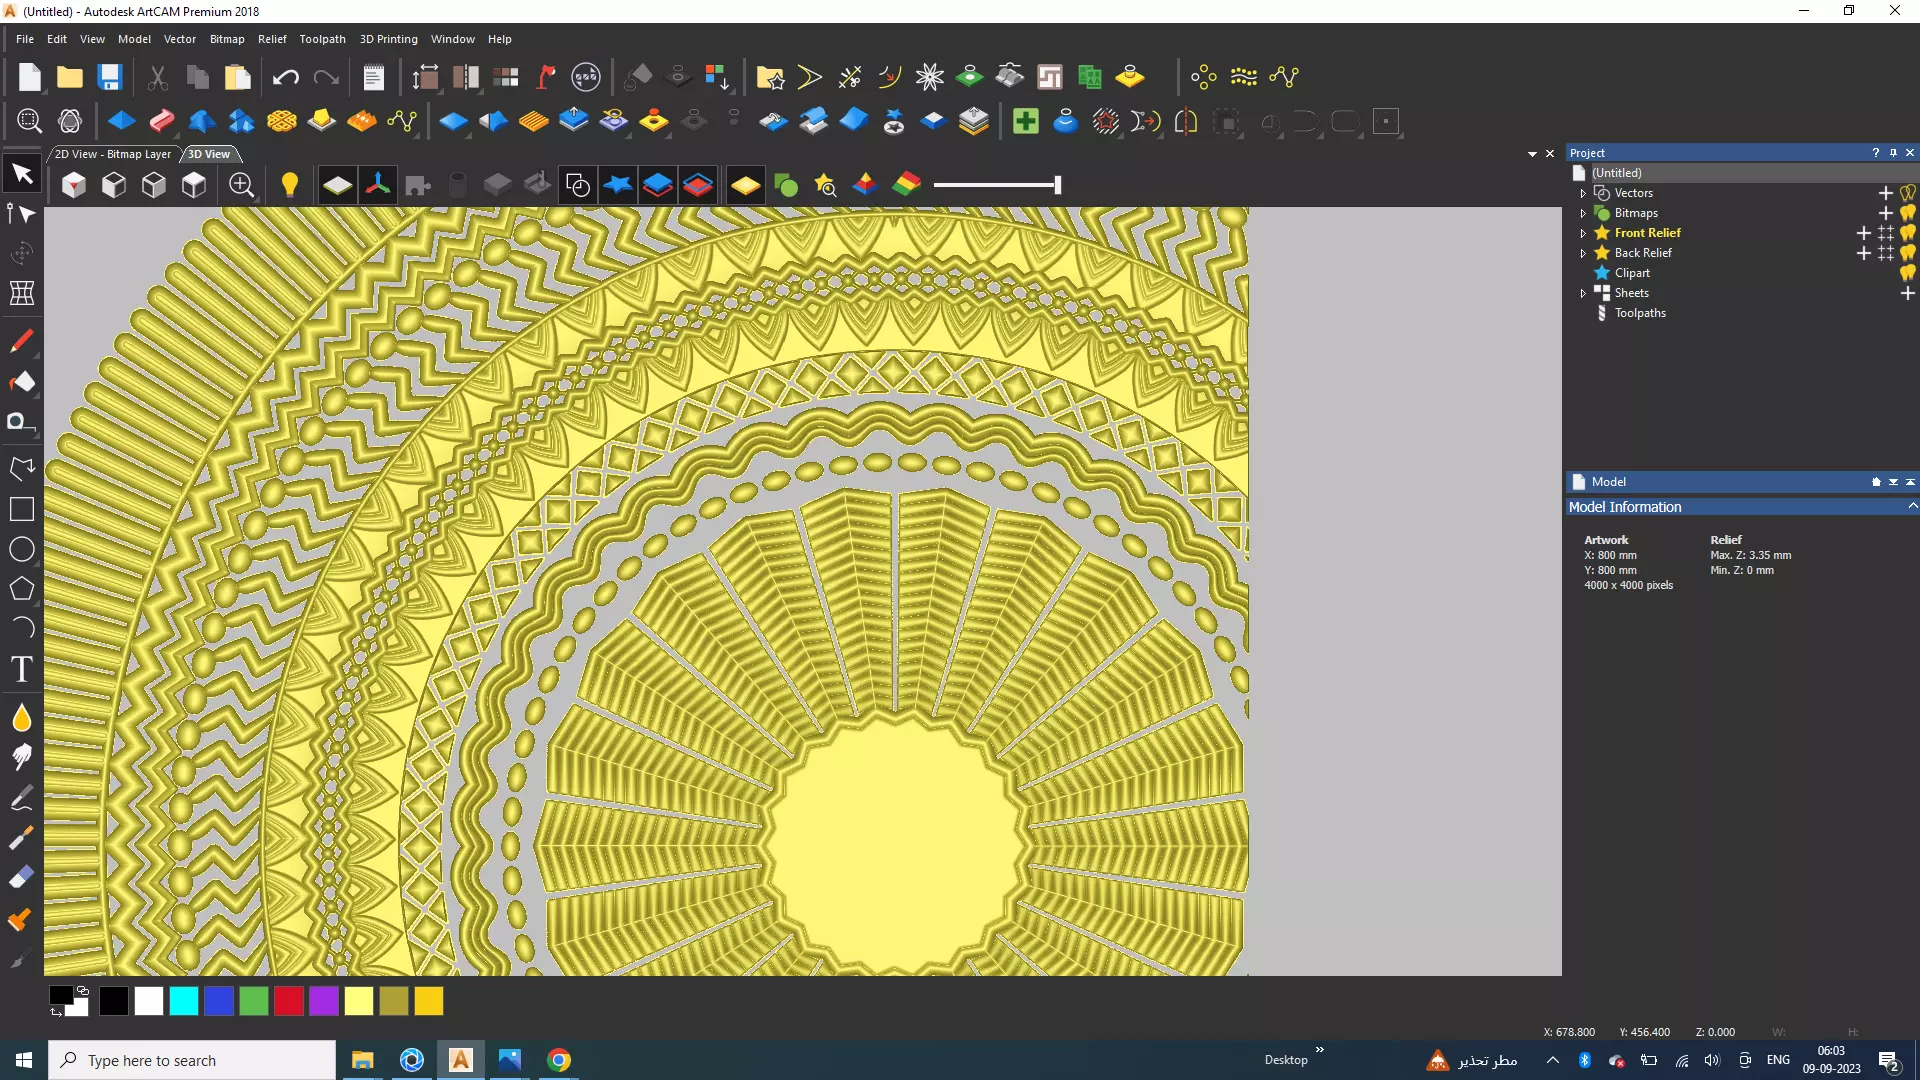Select the Create Rectangle tool
1920x1080 pixels.
click(x=22, y=509)
